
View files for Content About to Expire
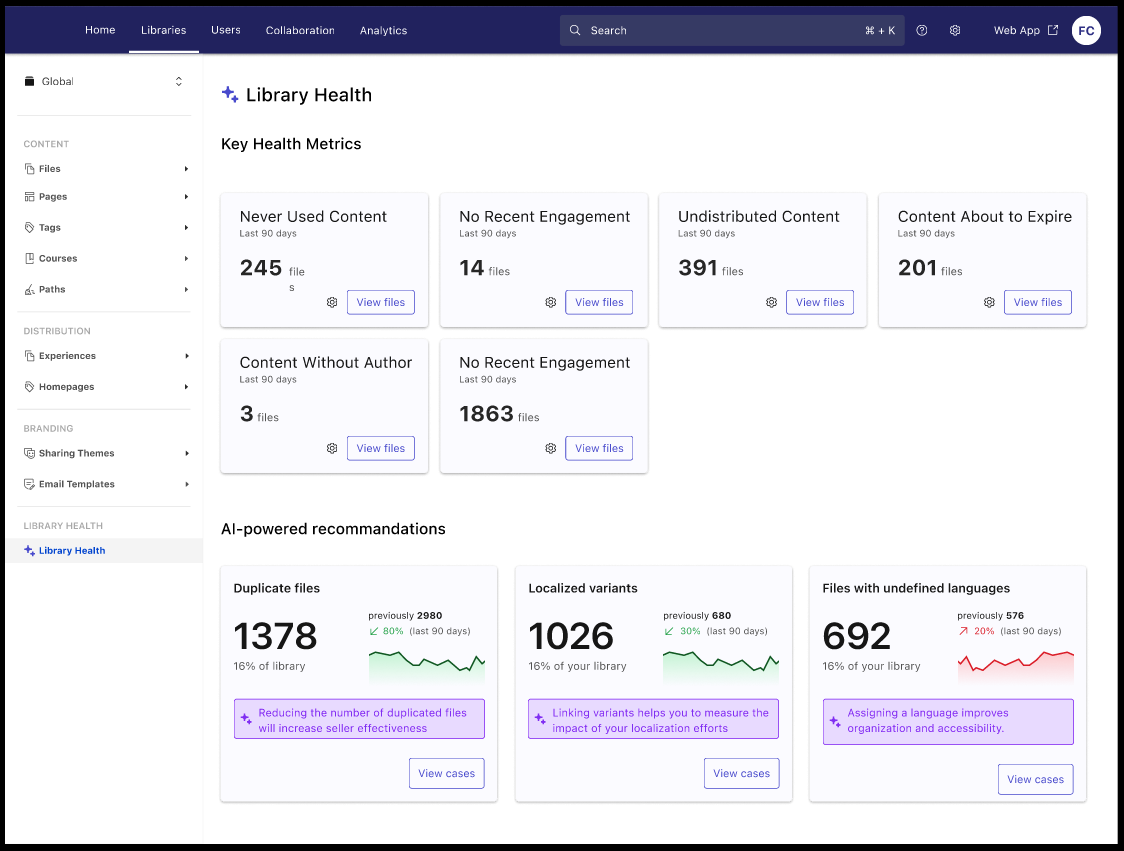pos(1038,303)
